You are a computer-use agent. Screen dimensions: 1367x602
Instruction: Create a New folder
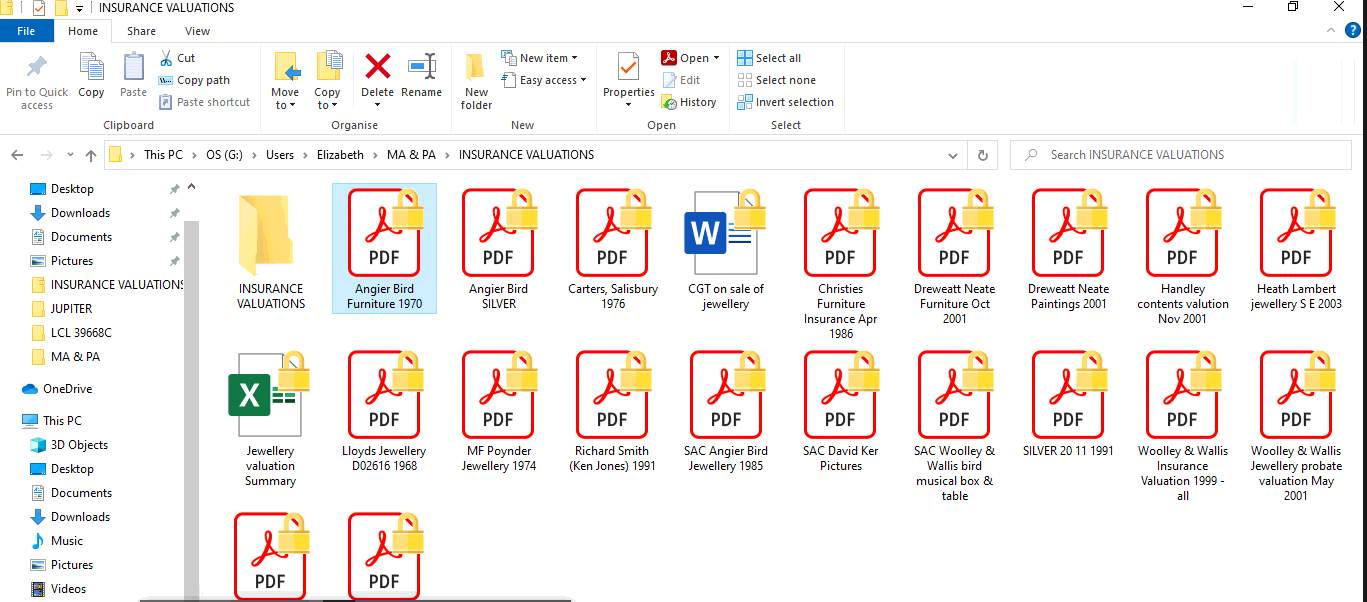[477, 81]
